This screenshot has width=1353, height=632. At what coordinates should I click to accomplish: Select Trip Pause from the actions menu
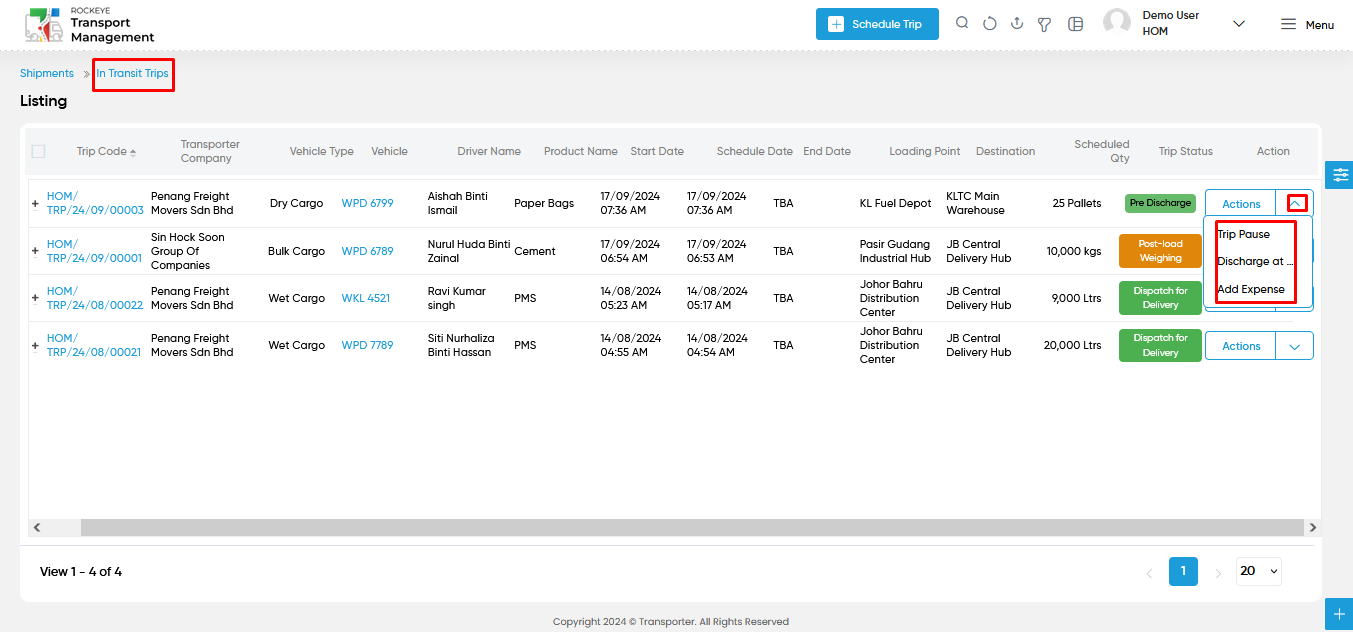[x=1243, y=234]
